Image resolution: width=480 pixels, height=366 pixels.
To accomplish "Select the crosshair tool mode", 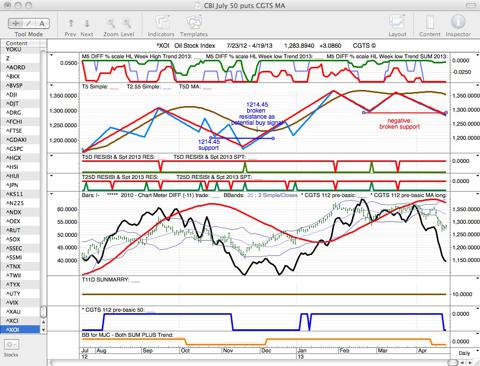I will point(15,23).
